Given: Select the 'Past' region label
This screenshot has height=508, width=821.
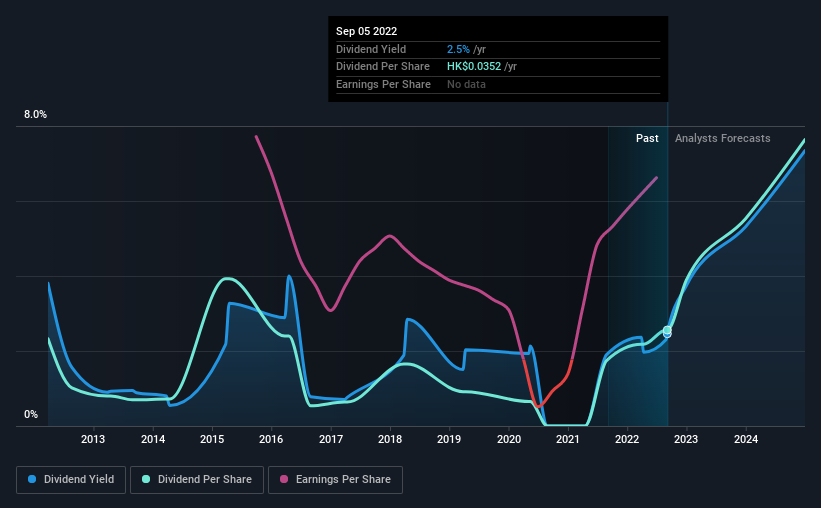Looking at the screenshot, I should (x=647, y=138).
